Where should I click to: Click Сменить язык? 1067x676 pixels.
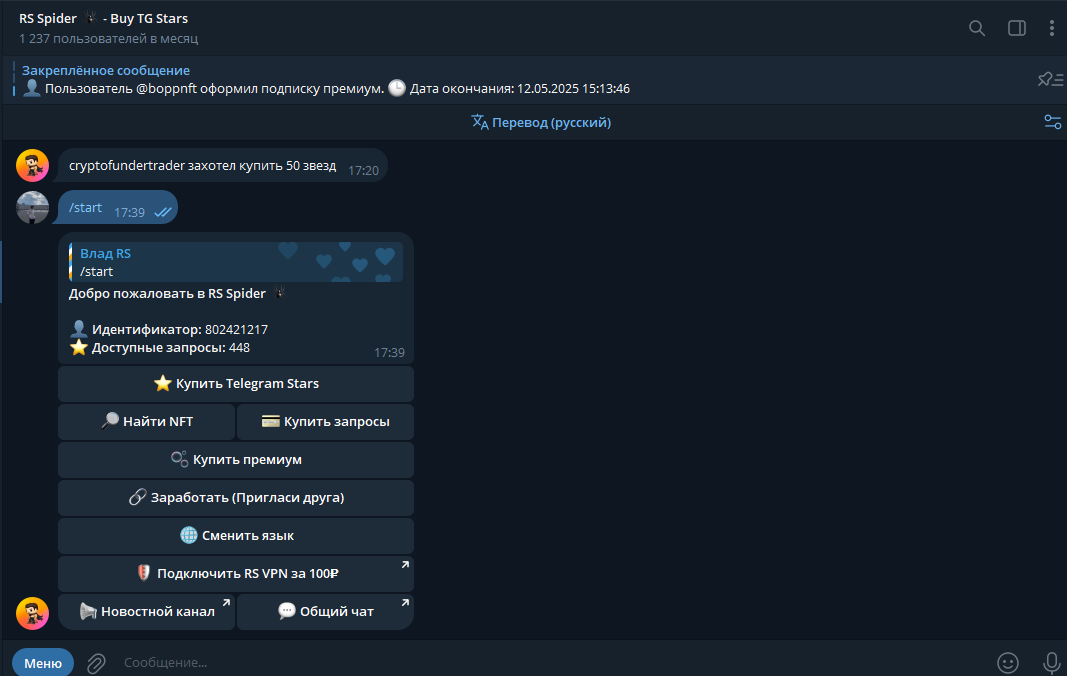(x=236, y=535)
